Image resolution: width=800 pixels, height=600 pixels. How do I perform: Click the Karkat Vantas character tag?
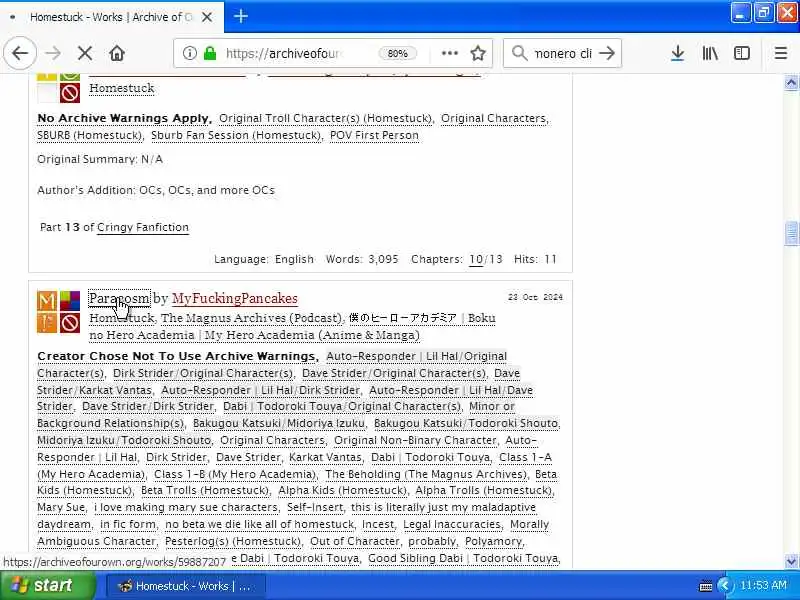click(326, 458)
